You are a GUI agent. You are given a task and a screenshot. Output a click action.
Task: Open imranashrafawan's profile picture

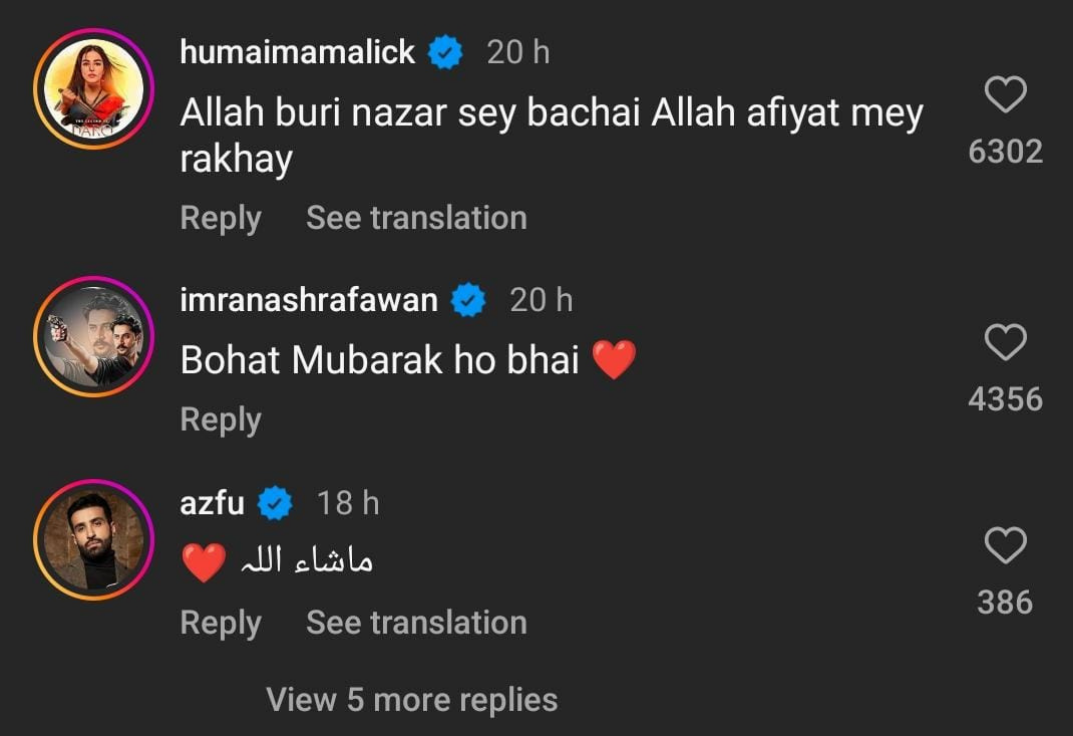pos(92,336)
